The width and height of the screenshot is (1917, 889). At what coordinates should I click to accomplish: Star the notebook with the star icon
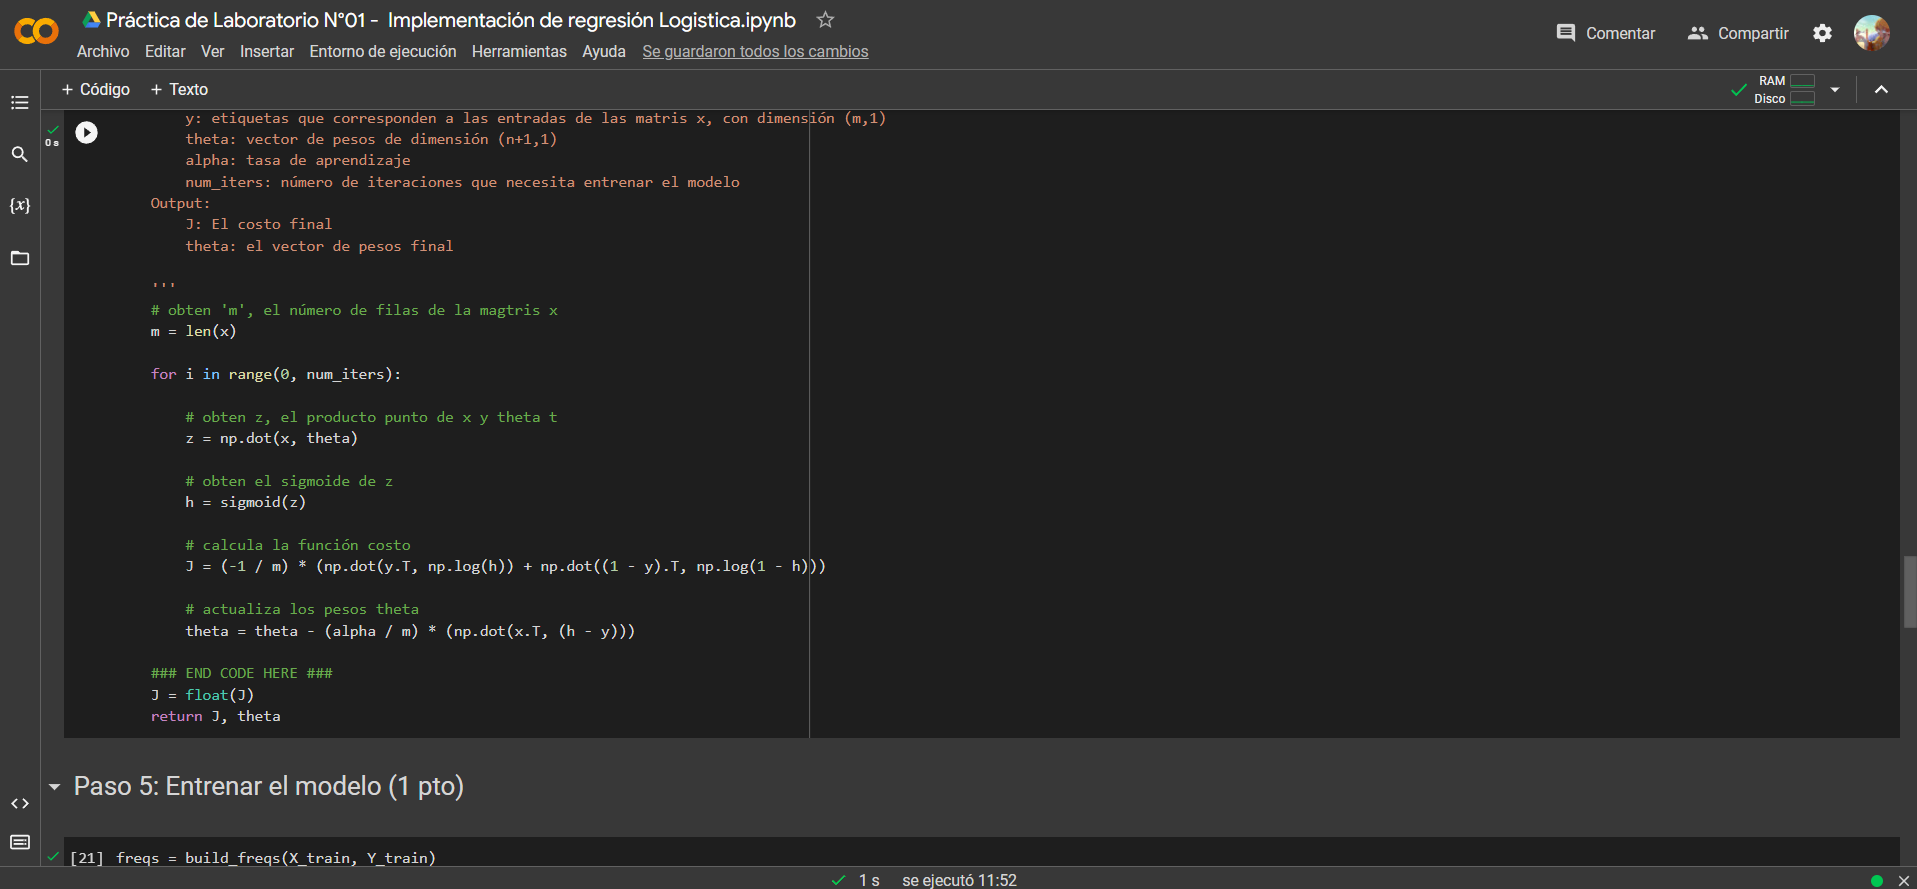pyautogui.click(x=825, y=20)
